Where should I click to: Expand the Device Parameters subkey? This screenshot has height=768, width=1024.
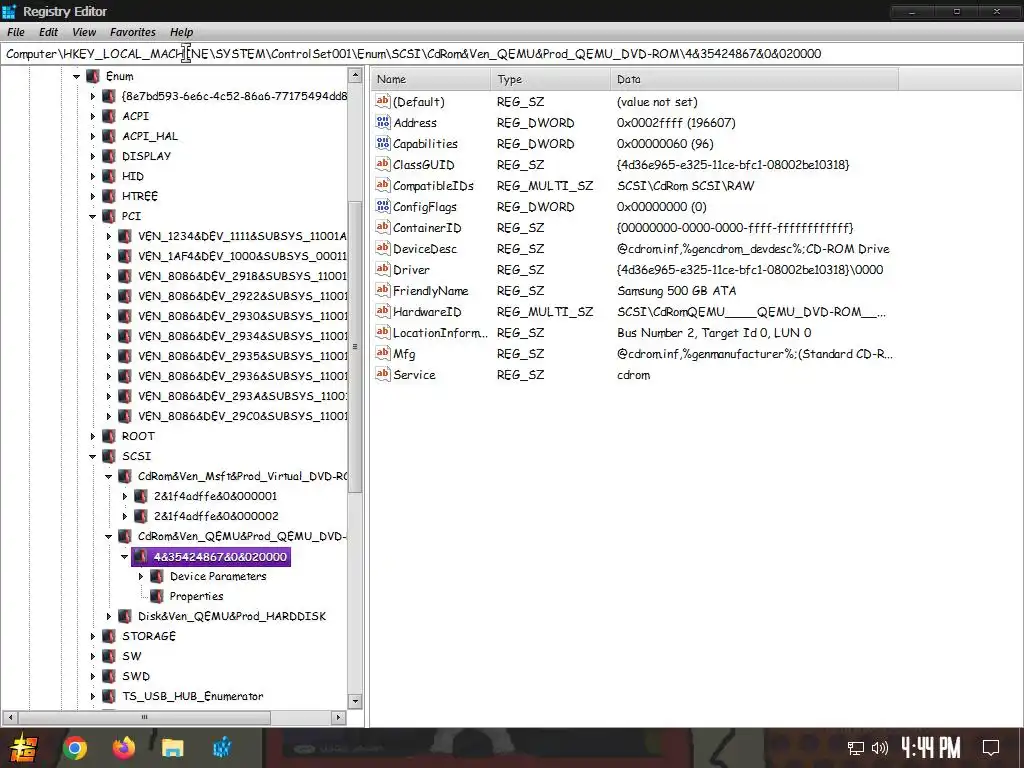click(141, 577)
